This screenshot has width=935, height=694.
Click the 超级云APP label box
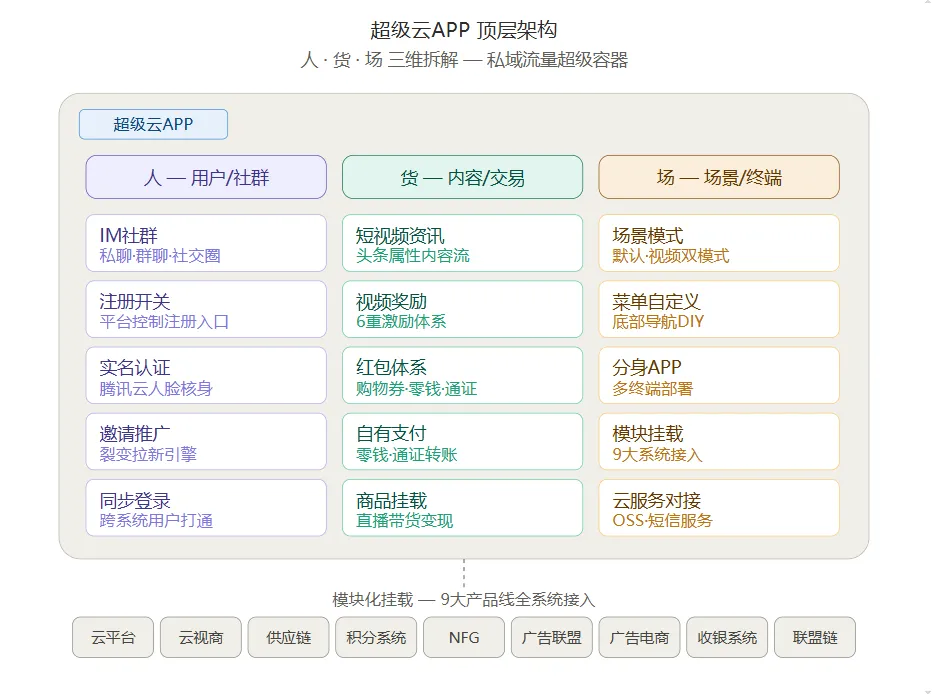coord(153,124)
